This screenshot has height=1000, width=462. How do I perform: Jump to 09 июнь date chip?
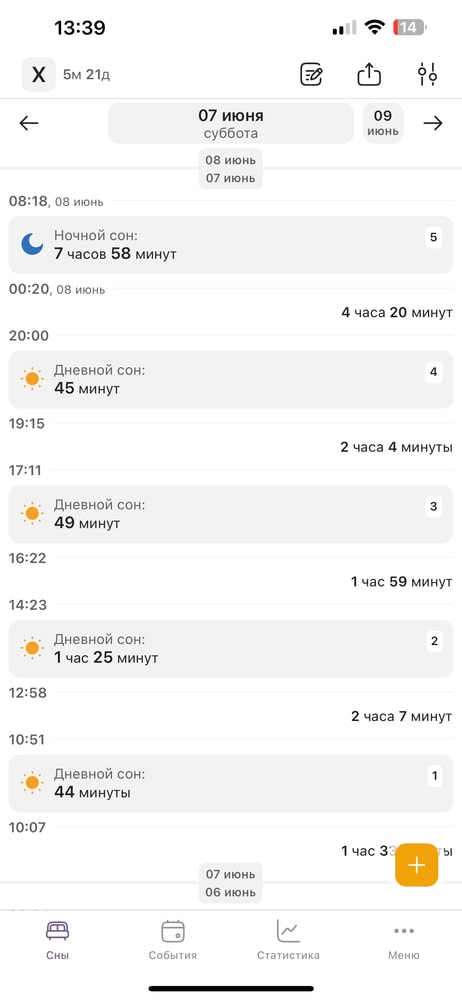point(383,123)
